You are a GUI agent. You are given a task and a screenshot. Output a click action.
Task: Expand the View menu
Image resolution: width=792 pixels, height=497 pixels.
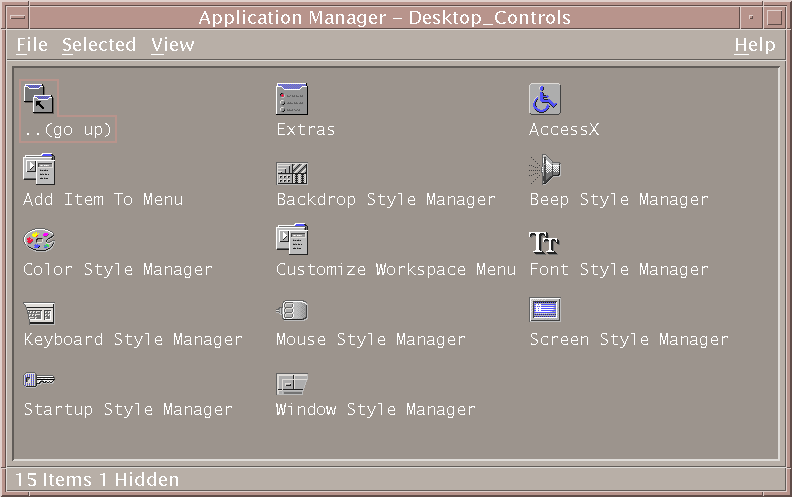click(x=173, y=45)
